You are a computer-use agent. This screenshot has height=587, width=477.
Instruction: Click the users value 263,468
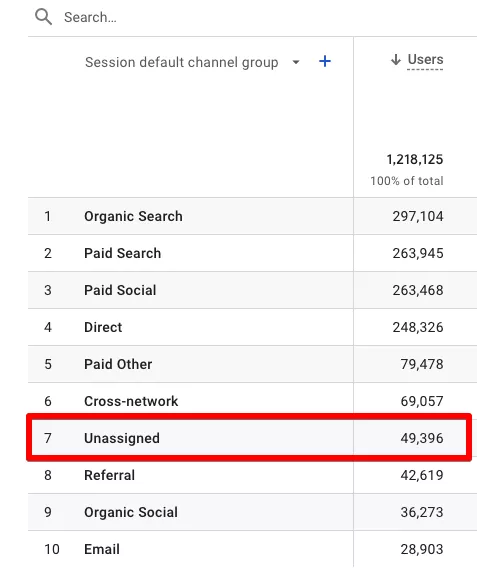(x=418, y=291)
